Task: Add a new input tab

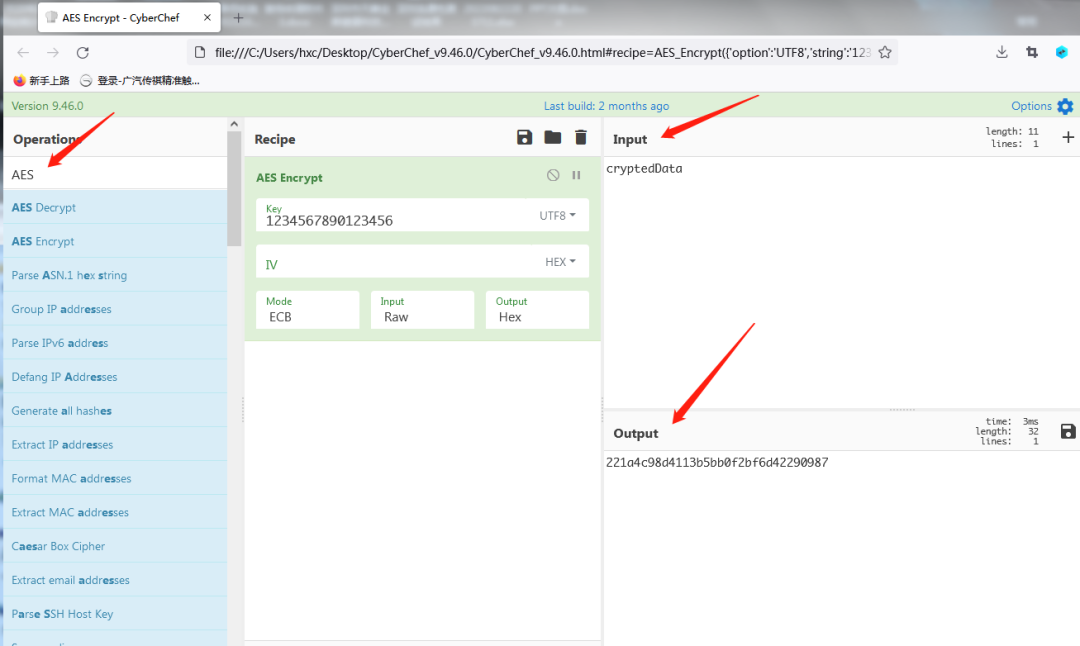Action: (x=1068, y=137)
